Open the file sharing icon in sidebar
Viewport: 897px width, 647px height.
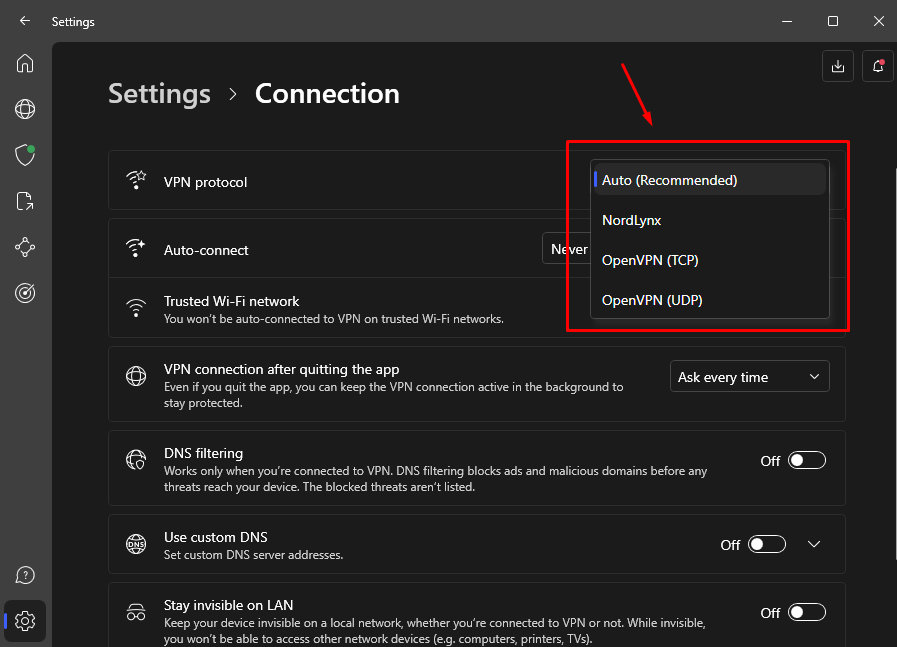pyautogui.click(x=25, y=201)
